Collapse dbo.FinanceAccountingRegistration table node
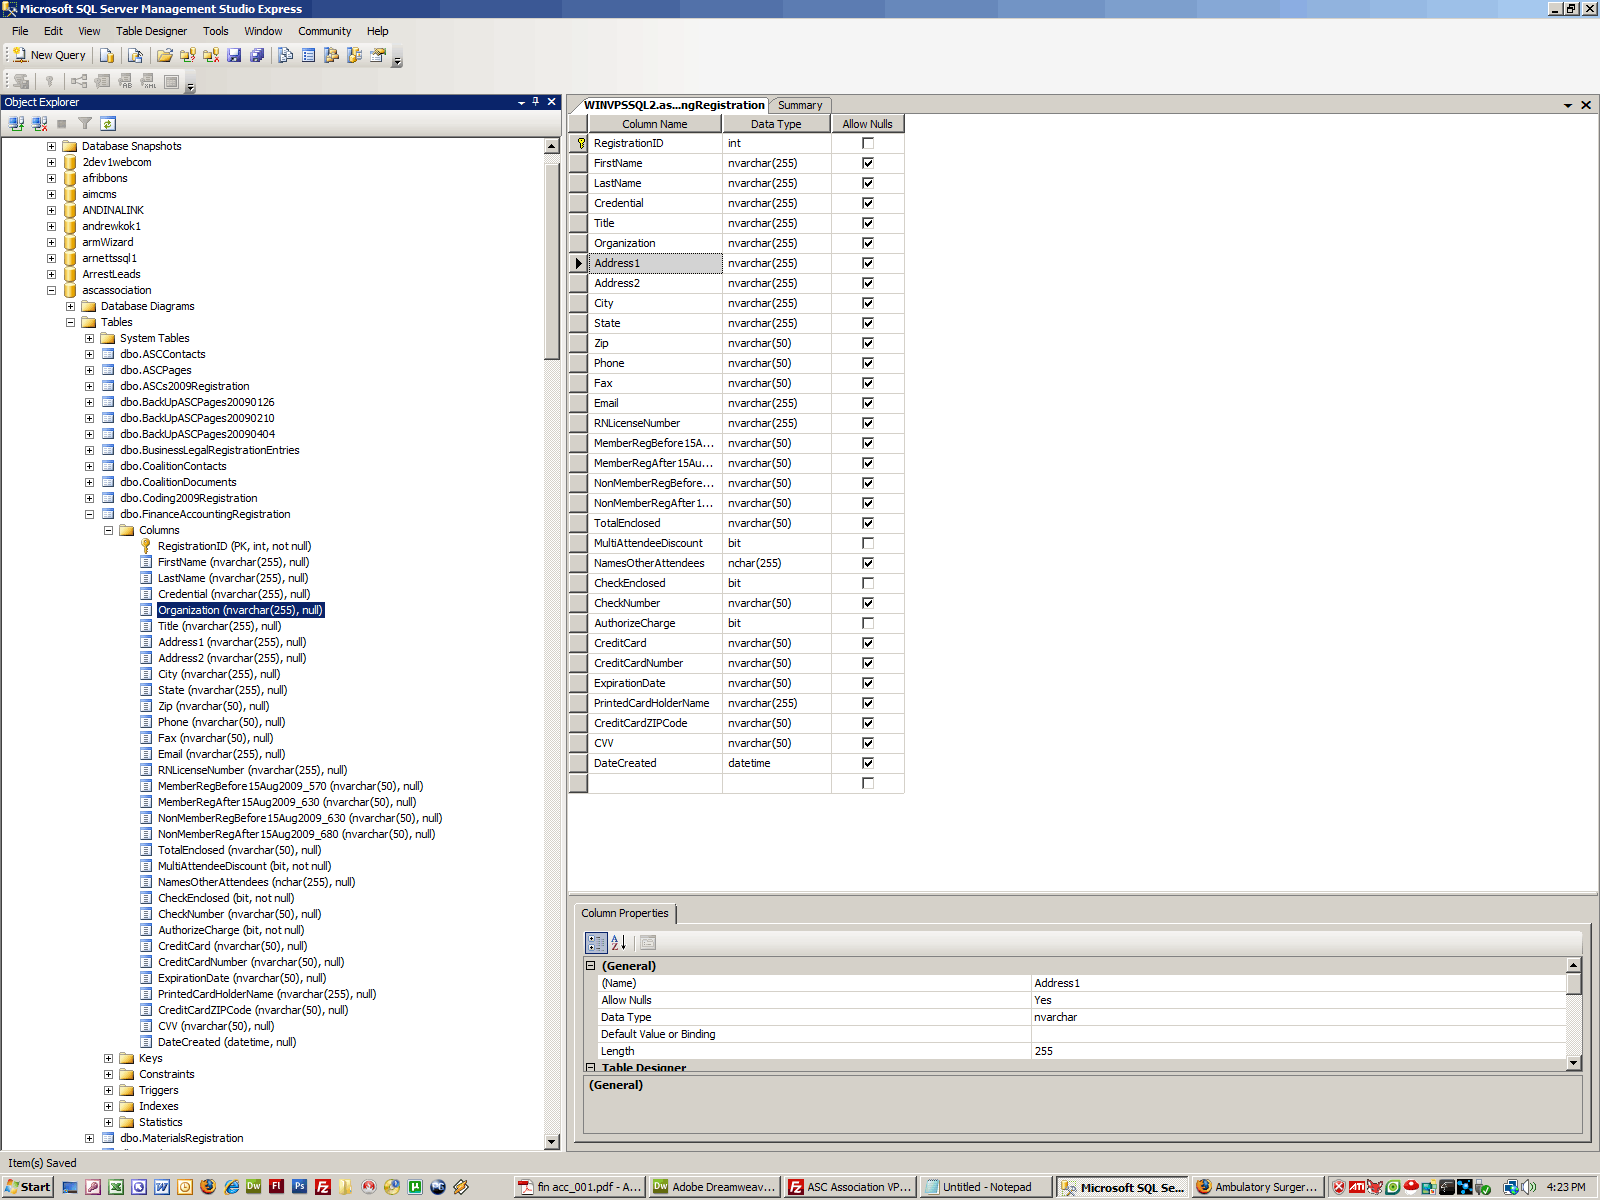Image resolution: width=1600 pixels, height=1200 pixels. 89,514
